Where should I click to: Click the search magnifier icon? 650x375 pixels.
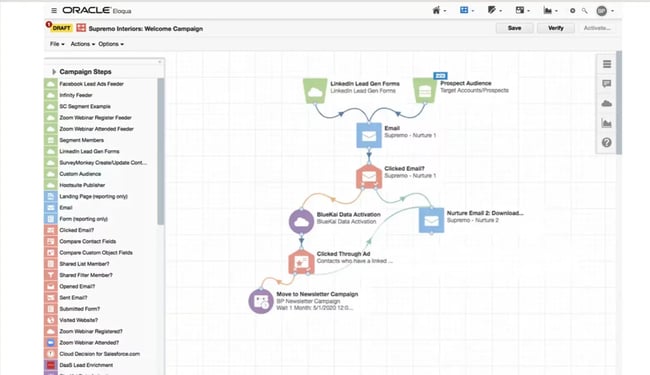pos(585,11)
